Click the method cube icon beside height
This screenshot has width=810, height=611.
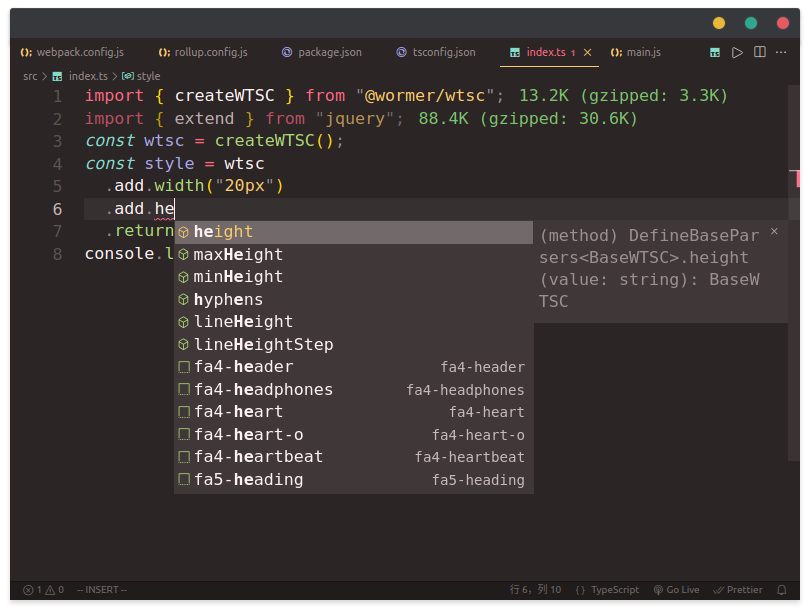pos(183,232)
